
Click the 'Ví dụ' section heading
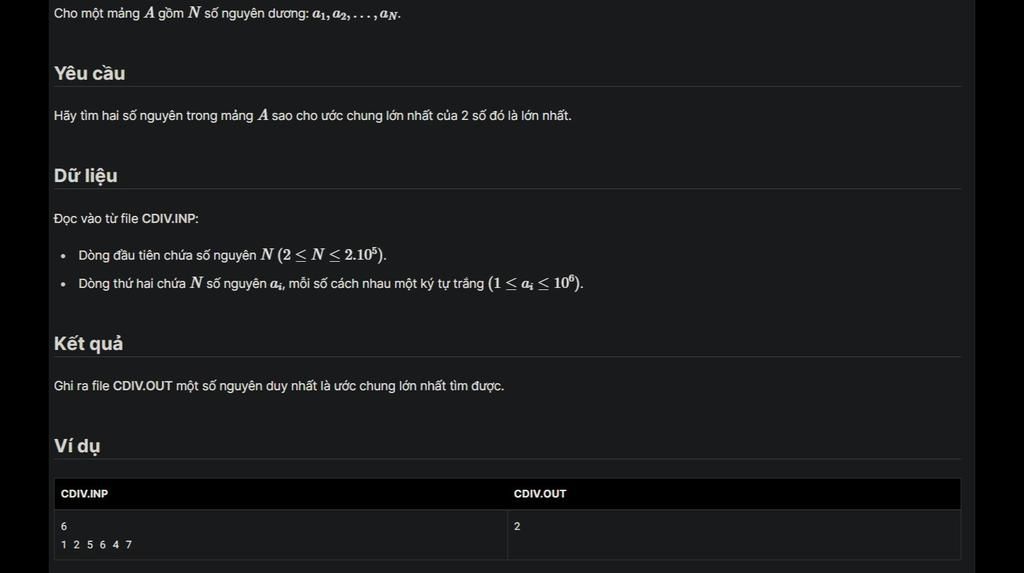(77, 446)
